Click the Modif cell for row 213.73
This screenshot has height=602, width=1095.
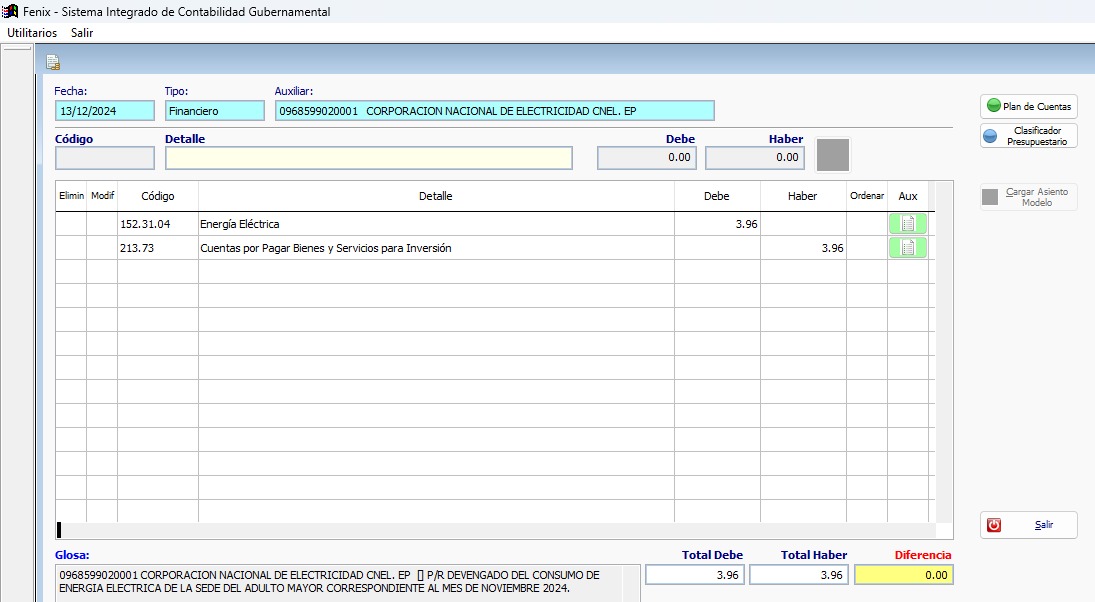pos(102,248)
